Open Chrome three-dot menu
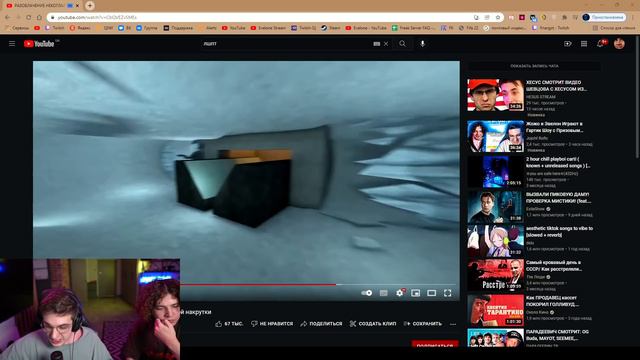This screenshot has height=360, width=640. (633, 17)
